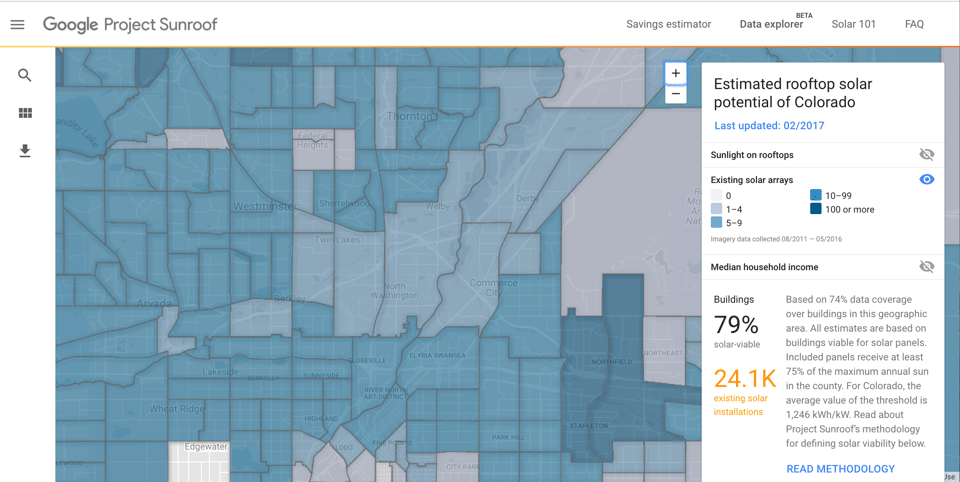The height and width of the screenshot is (482, 960).
Task: Zoom out the map with minus button
Action: pyautogui.click(x=676, y=94)
